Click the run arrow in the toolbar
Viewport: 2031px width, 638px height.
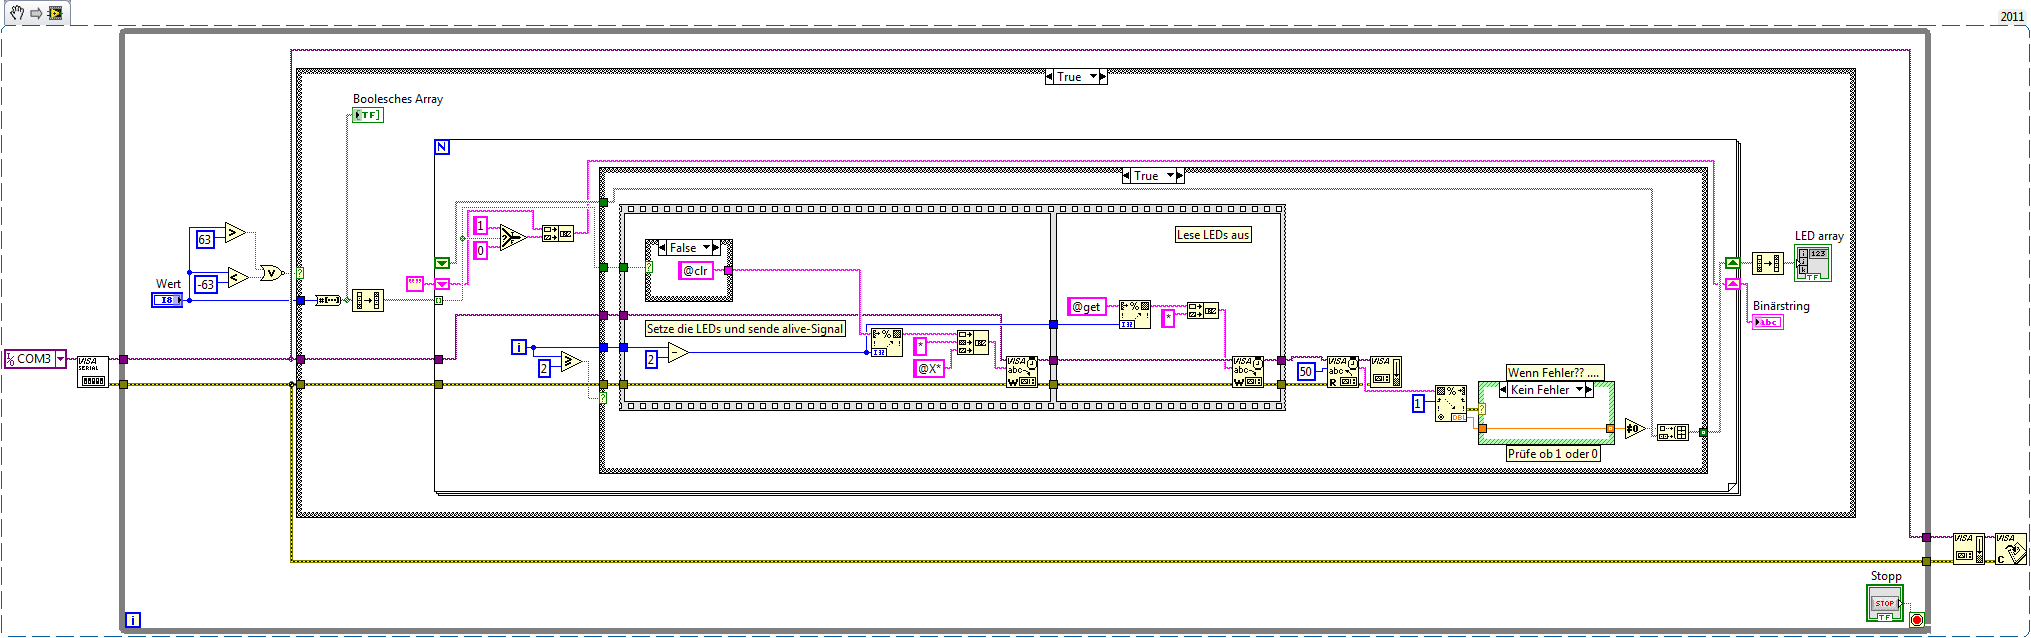[36, 13]
